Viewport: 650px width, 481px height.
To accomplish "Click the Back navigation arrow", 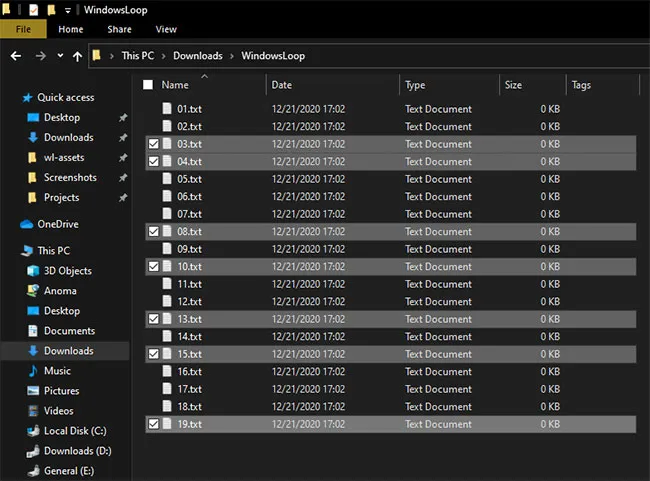I will tap(16, 56).
